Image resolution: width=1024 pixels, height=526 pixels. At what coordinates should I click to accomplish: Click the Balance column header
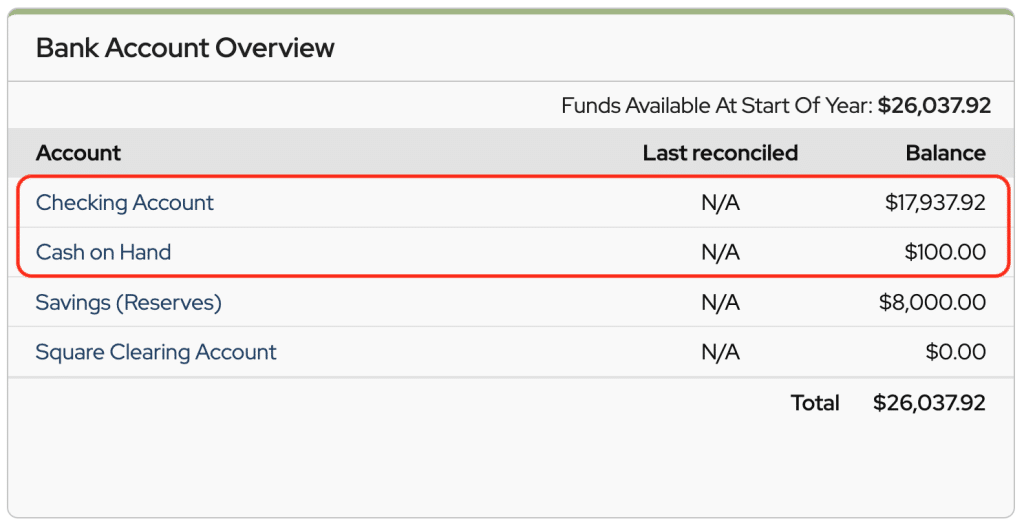click(946, 153)
